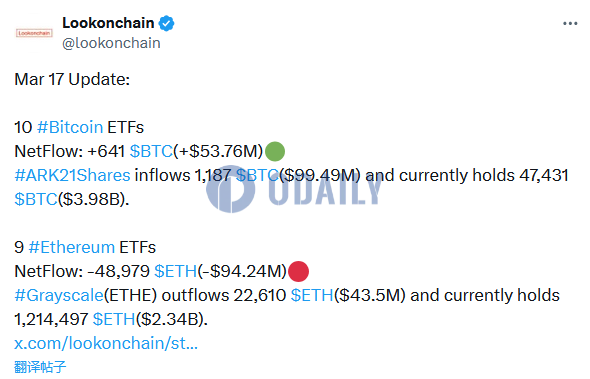Image resolution: width=590 pixels, height=379 pixels.
Task: Click the $BTC cashtag after inflows 1,187
Action: pyautogui.click(x=257, y=175)
